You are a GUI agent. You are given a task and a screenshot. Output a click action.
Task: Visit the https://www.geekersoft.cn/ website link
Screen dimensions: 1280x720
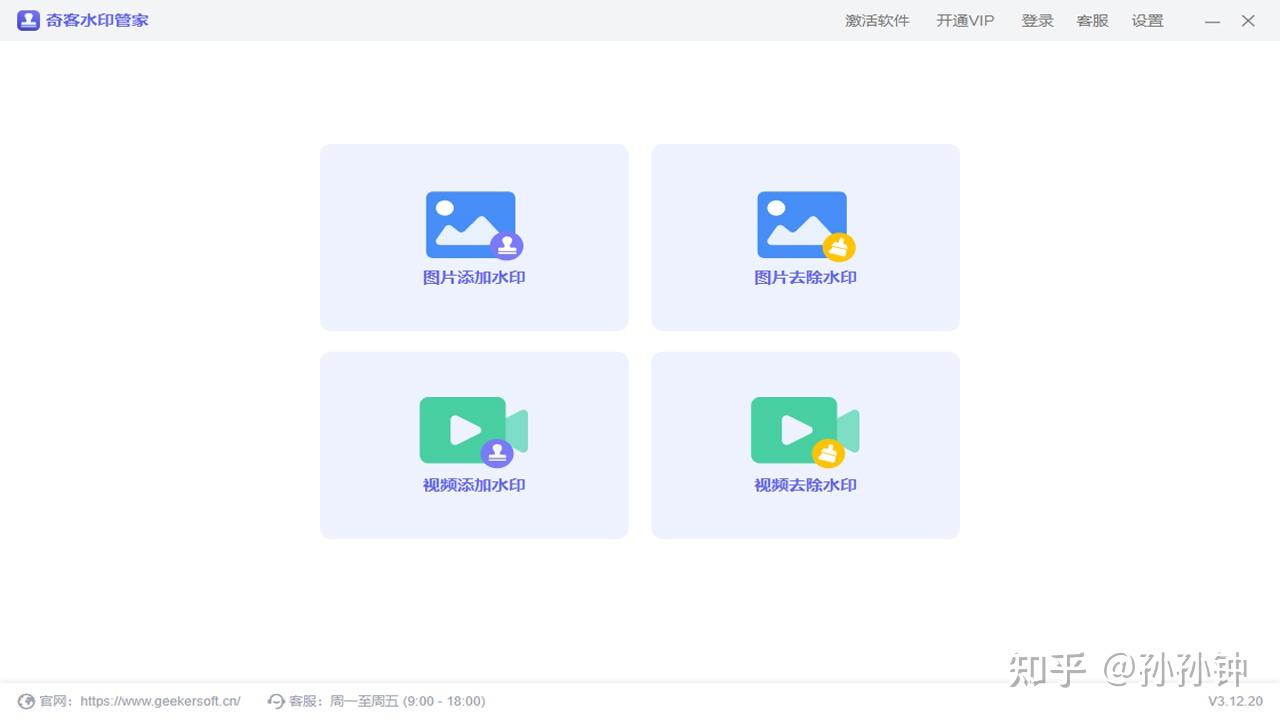pyautogui.click(x=160, y=701)
